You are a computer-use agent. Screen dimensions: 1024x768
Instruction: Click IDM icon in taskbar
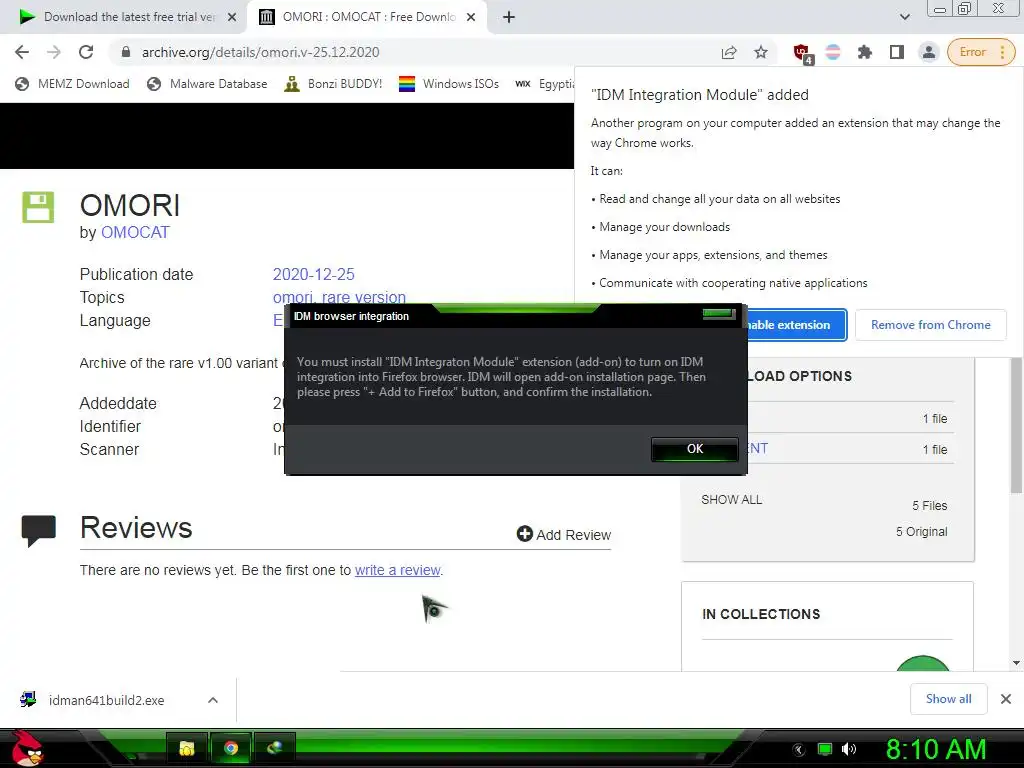[274, 748]
